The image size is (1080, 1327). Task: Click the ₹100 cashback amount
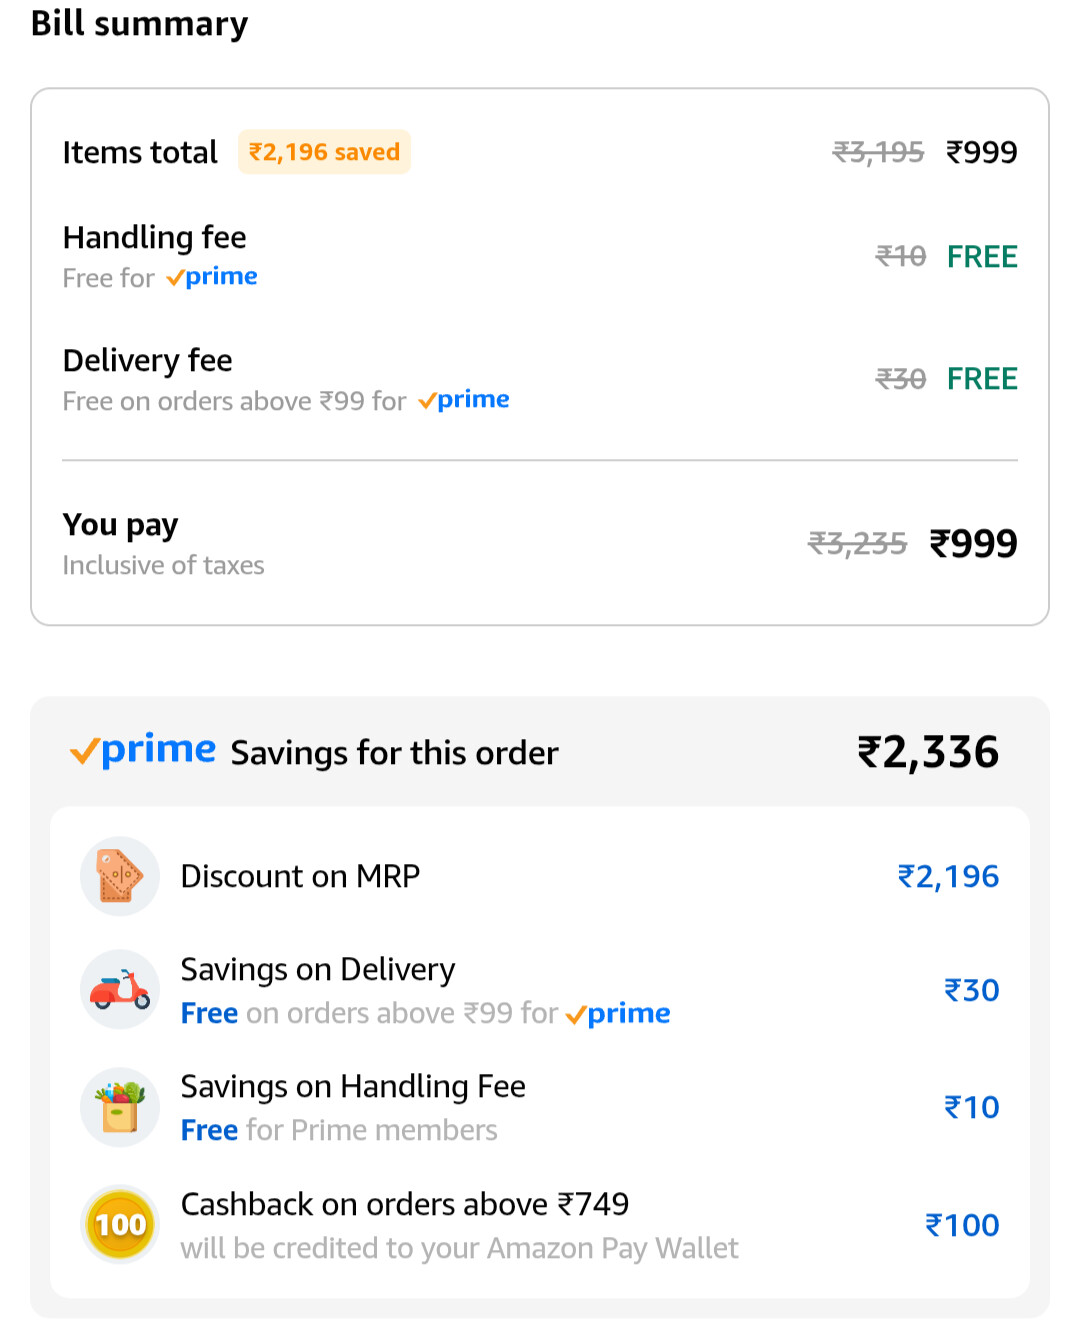[x=962, y=1225]
